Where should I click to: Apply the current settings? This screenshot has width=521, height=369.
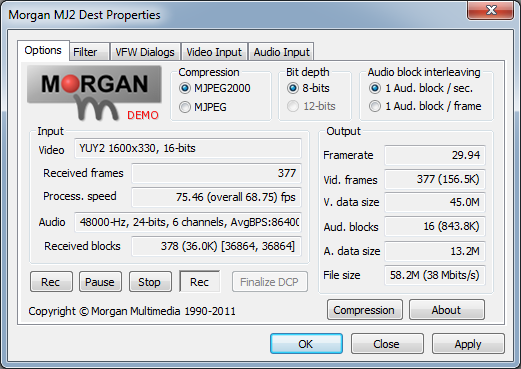[468, 344]
